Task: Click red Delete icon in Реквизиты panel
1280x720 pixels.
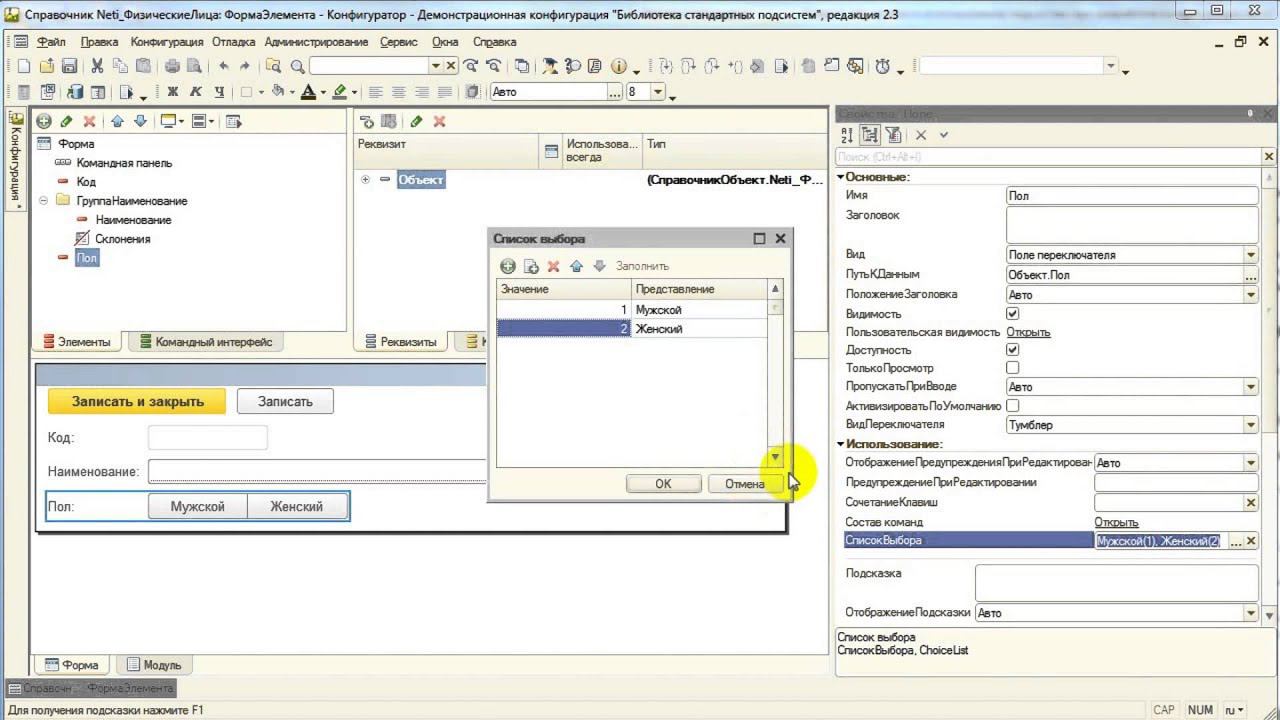Action: pyautogui.click(x=438, y=121)
